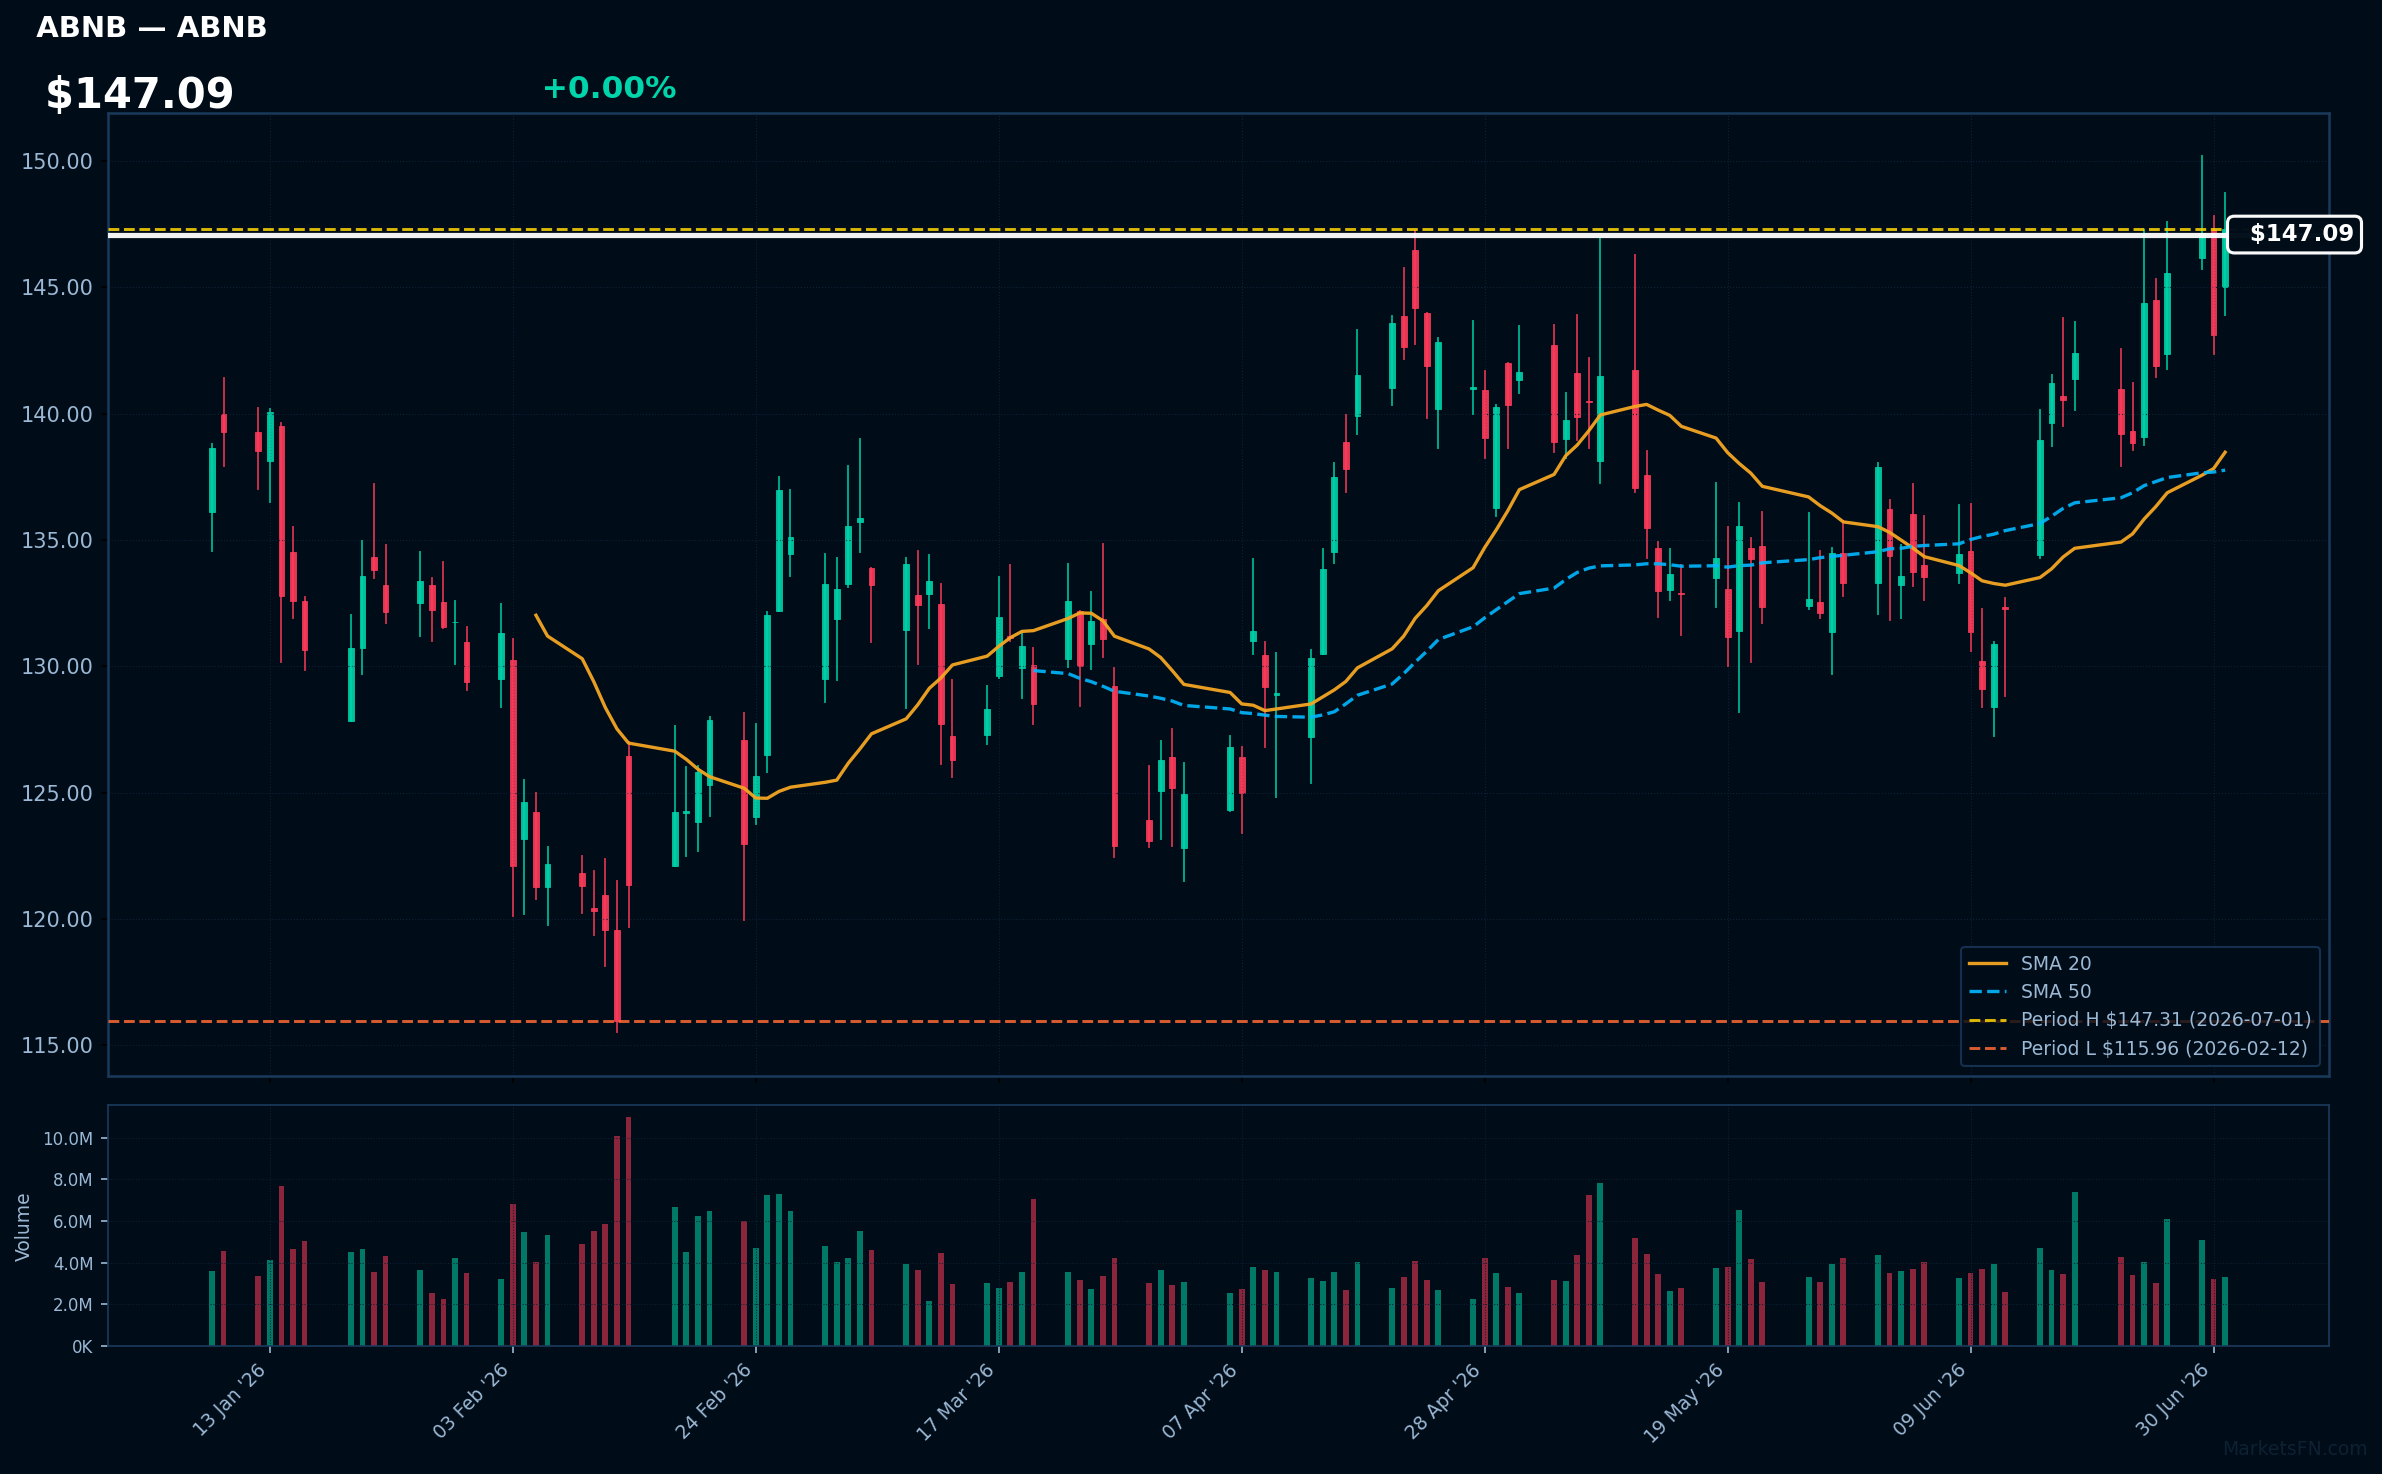Click the 30 Jun '26 date label

pos(2173,1400)
